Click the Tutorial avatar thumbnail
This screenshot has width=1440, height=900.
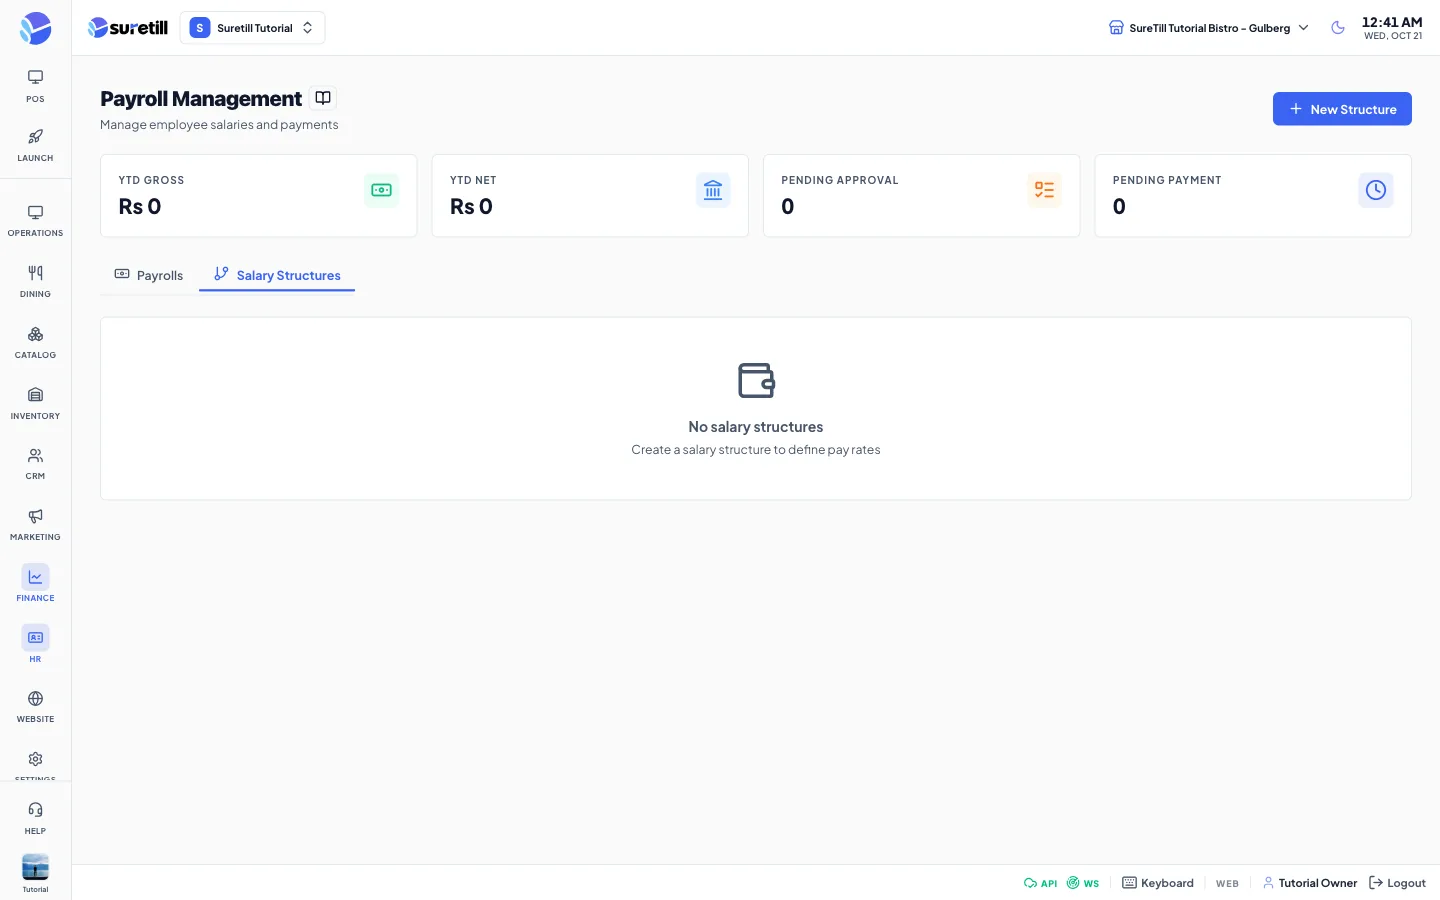(35, 867)
